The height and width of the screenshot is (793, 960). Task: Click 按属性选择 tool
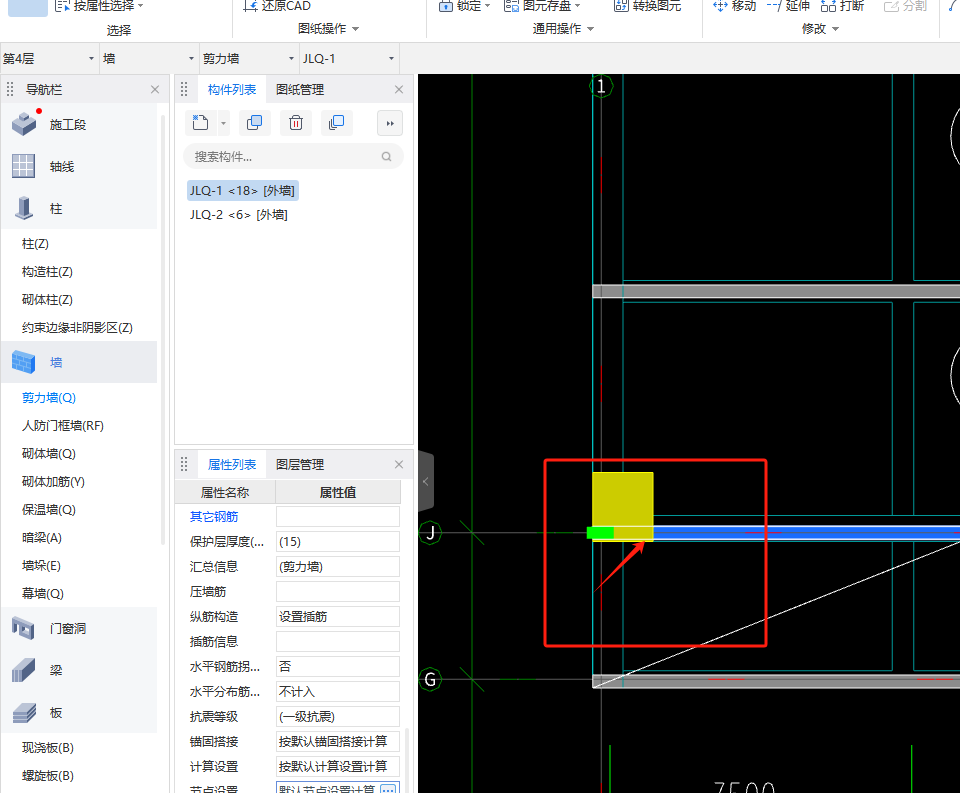pyautogui.click(x=94, y=6)
